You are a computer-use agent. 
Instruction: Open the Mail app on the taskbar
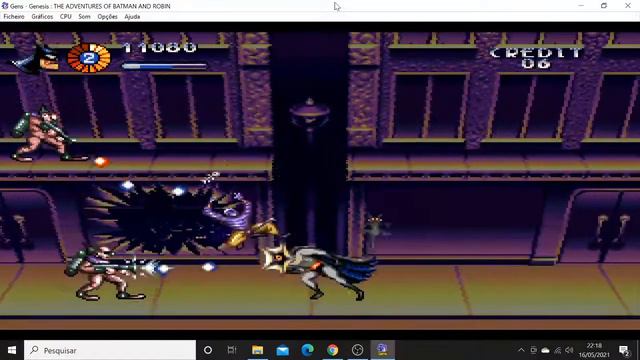click(282, 350)
